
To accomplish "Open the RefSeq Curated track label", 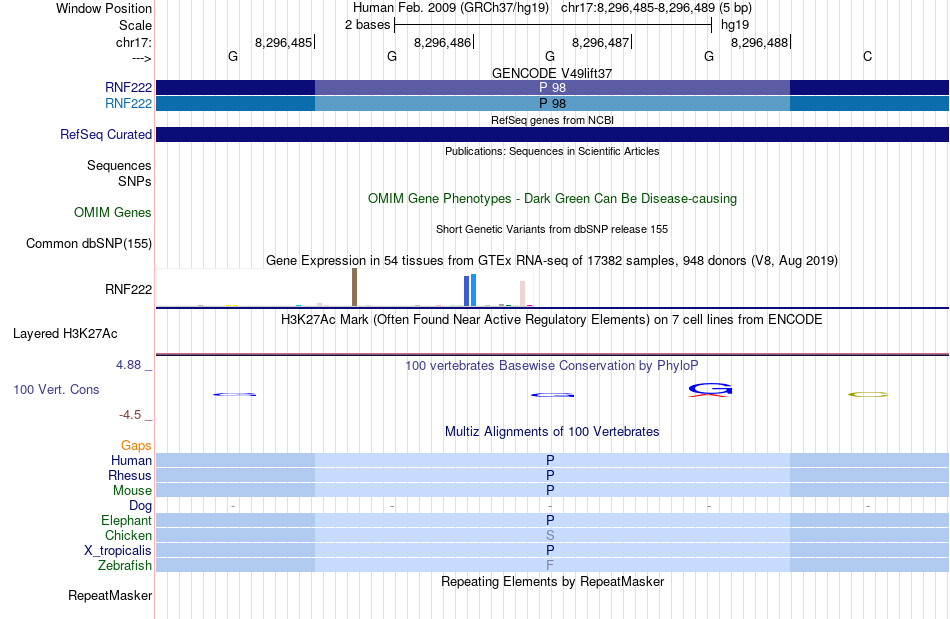I will (106, 134).
